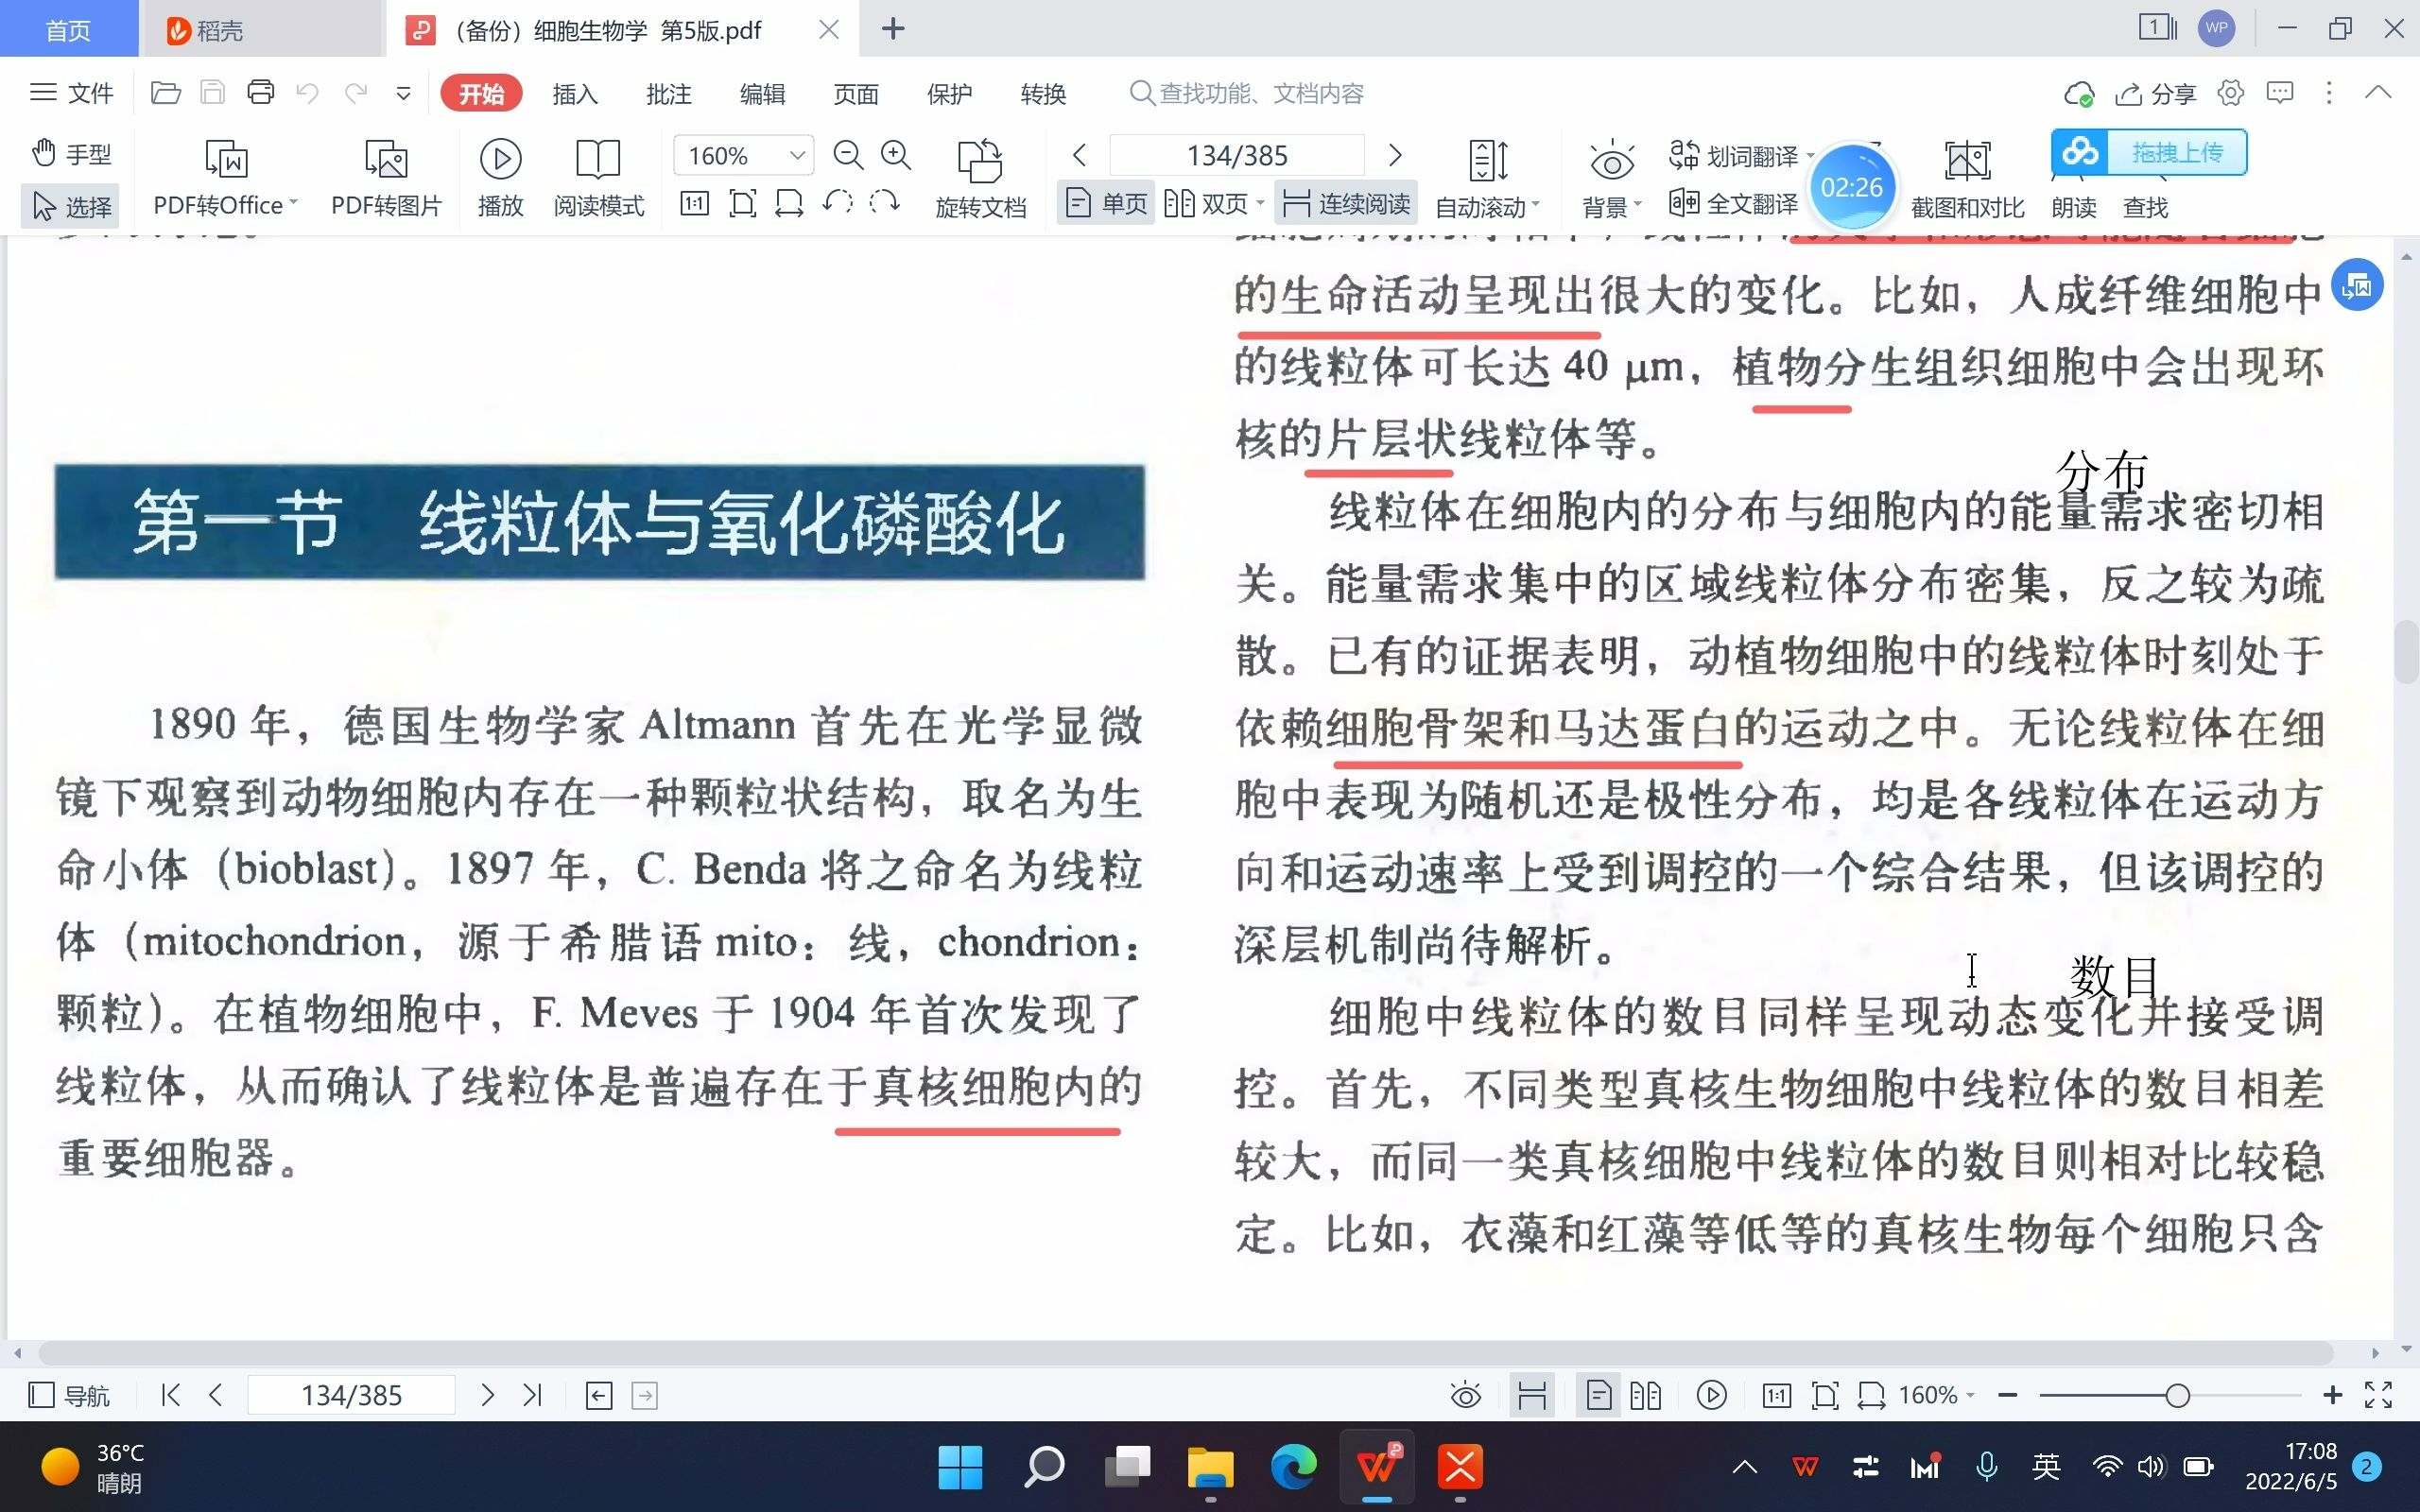Jump to first page in status bar
The height and width of the screenshot is (1512, 2420).
(171, 1395)
